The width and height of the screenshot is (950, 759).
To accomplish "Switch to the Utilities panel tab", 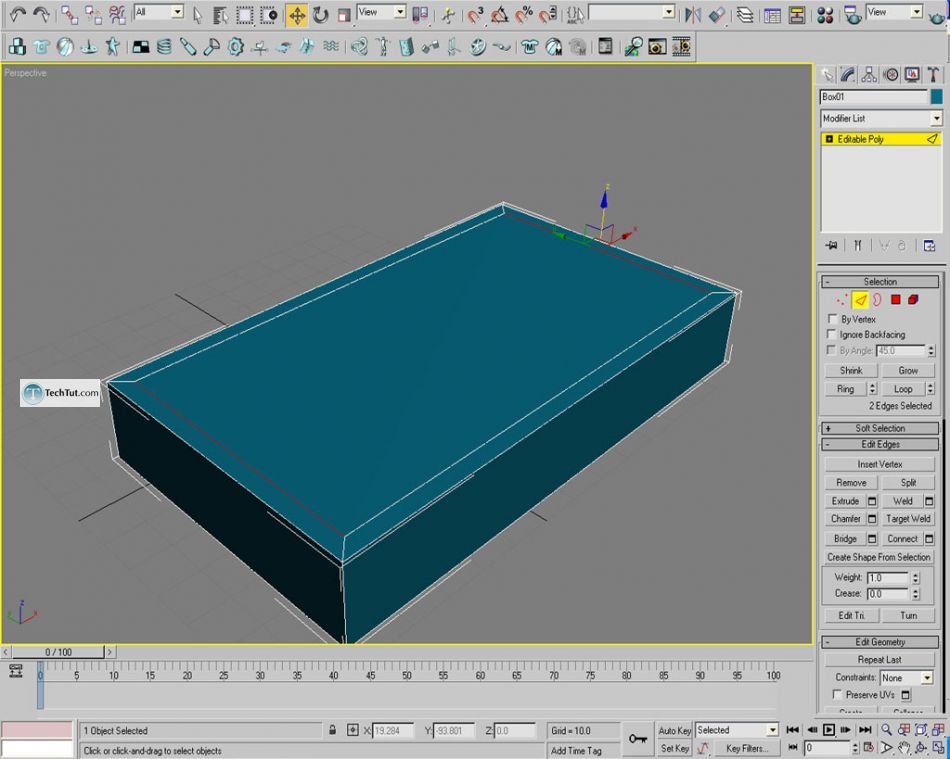I will click(933, 74).
